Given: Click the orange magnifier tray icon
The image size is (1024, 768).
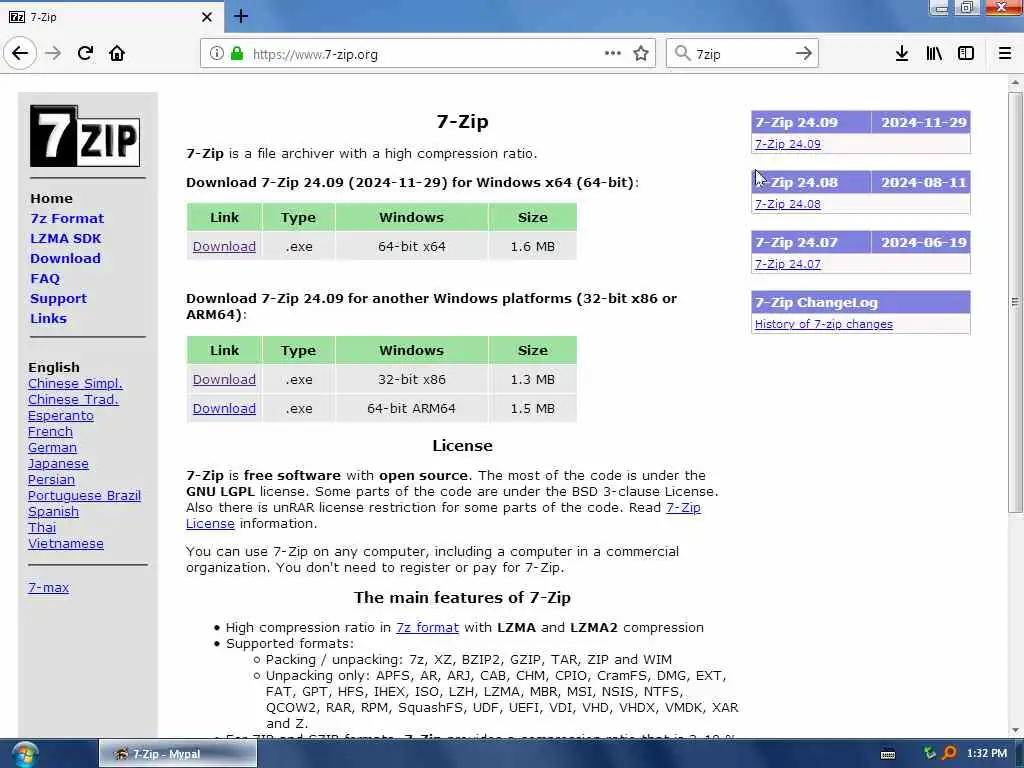Looking at the screenshot, I should pyautogui.click(x=950, y=754).
